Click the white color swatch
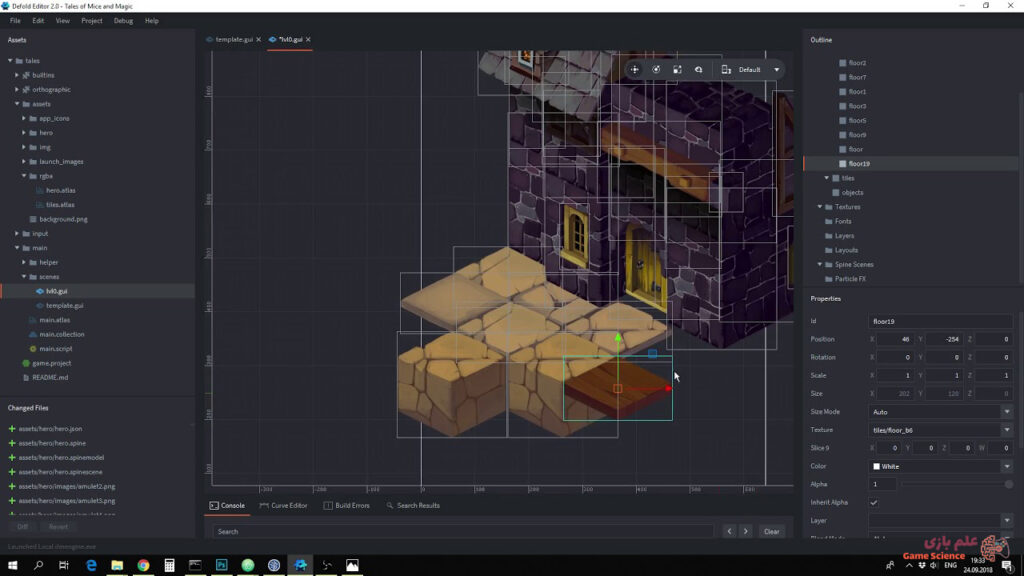1024x576 pixels. pos(876,466)
